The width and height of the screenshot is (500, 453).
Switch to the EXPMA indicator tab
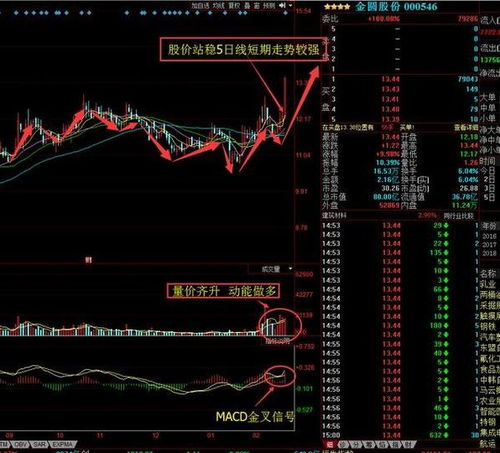(62, 445)
